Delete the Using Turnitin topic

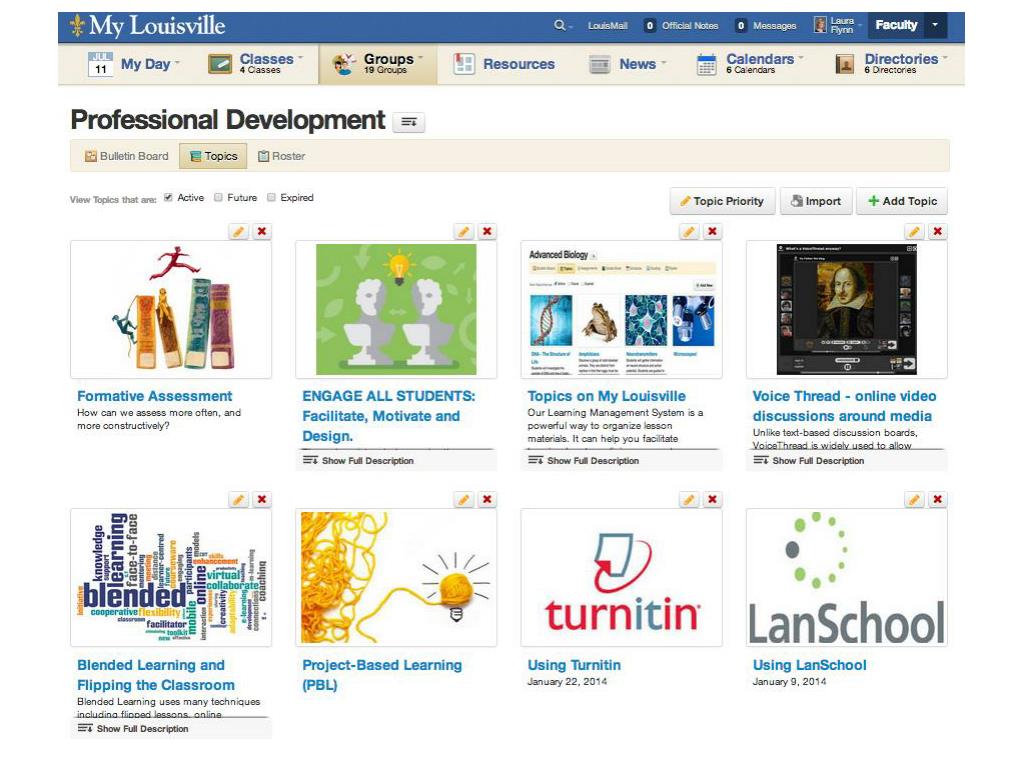[x=712, y=500]
